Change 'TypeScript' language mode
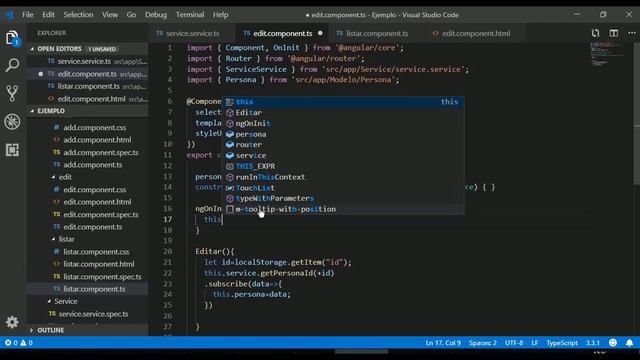 click(x=562, y=342)
